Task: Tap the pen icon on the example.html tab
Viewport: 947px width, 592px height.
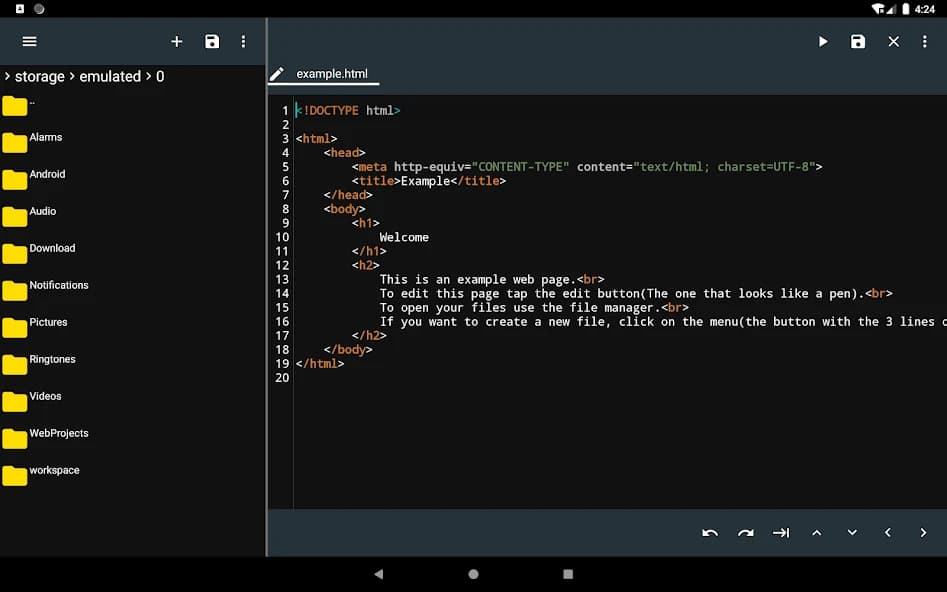Action: pos(277,73)
